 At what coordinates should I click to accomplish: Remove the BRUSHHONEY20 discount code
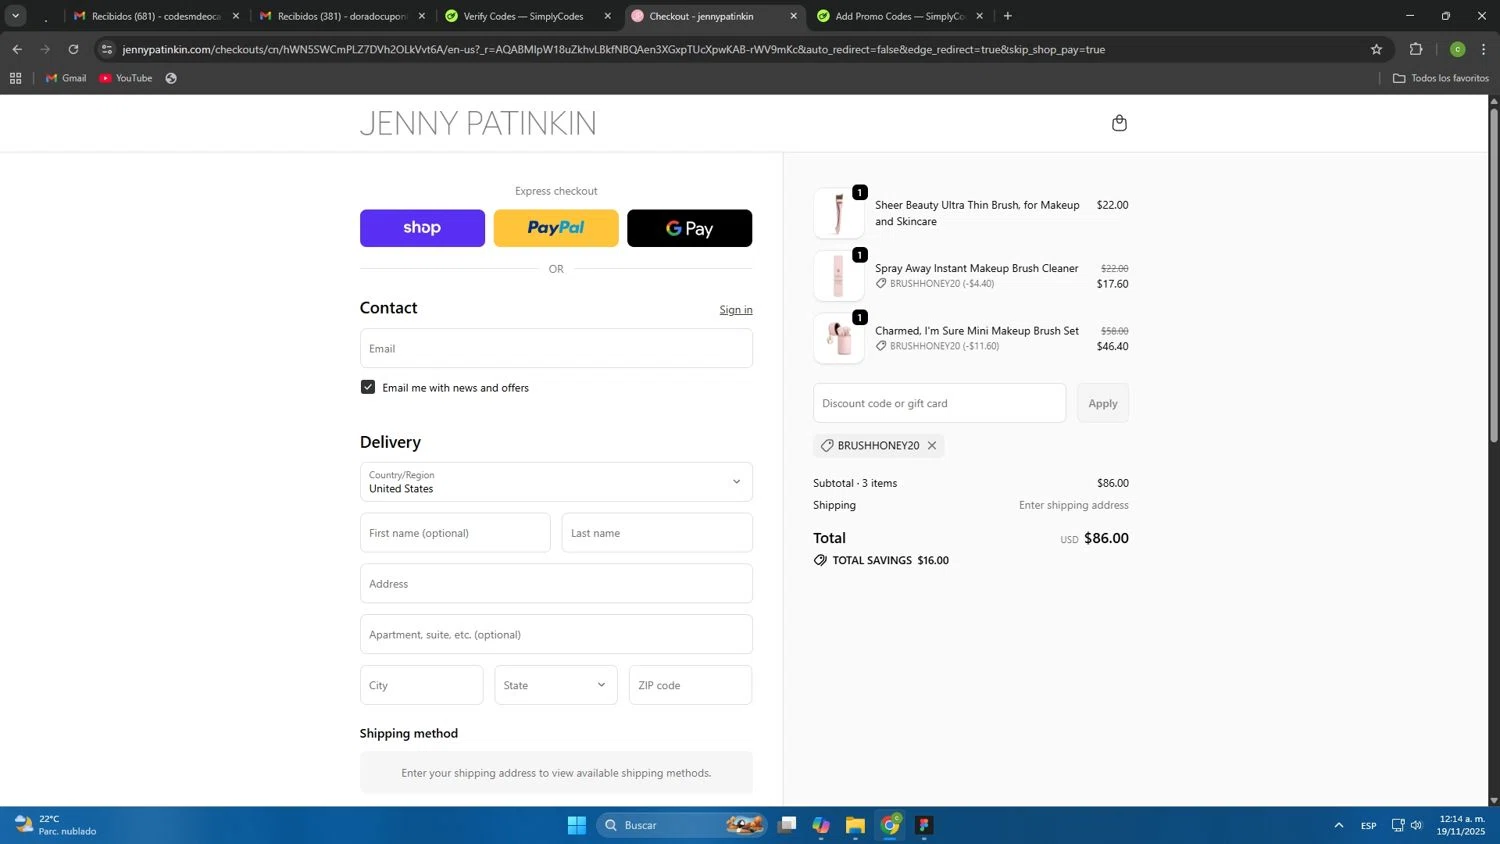932,446
